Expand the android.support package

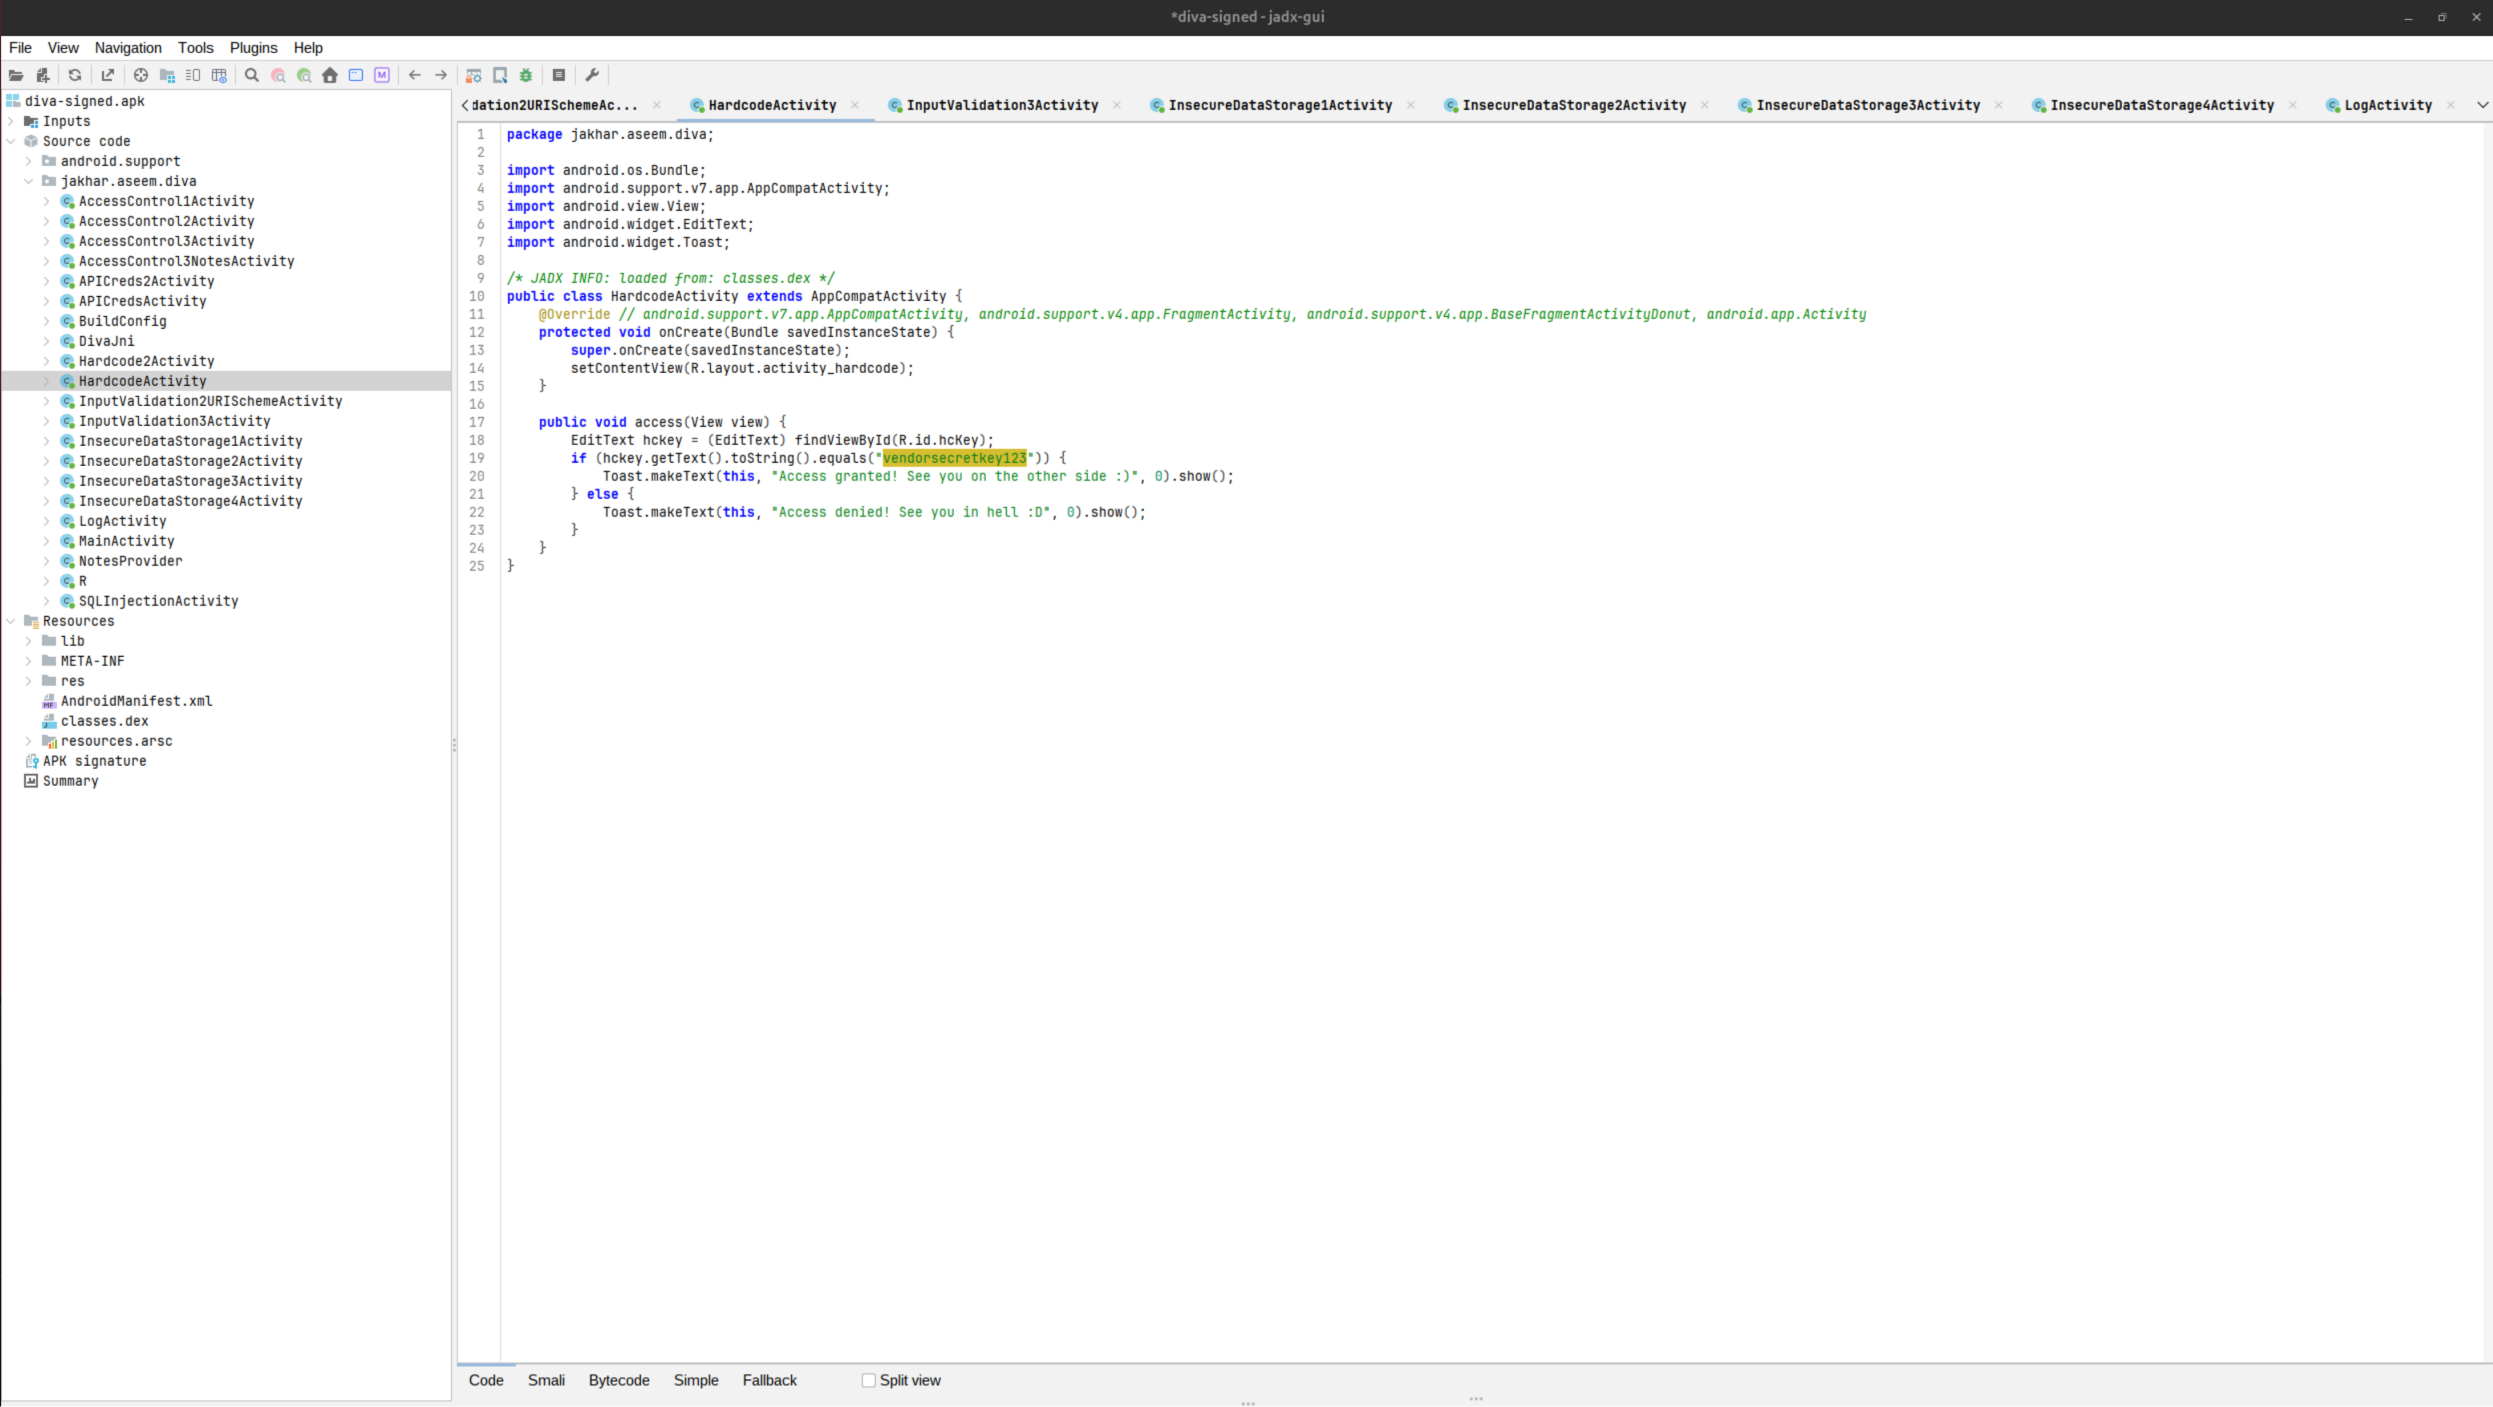(29, 161)
